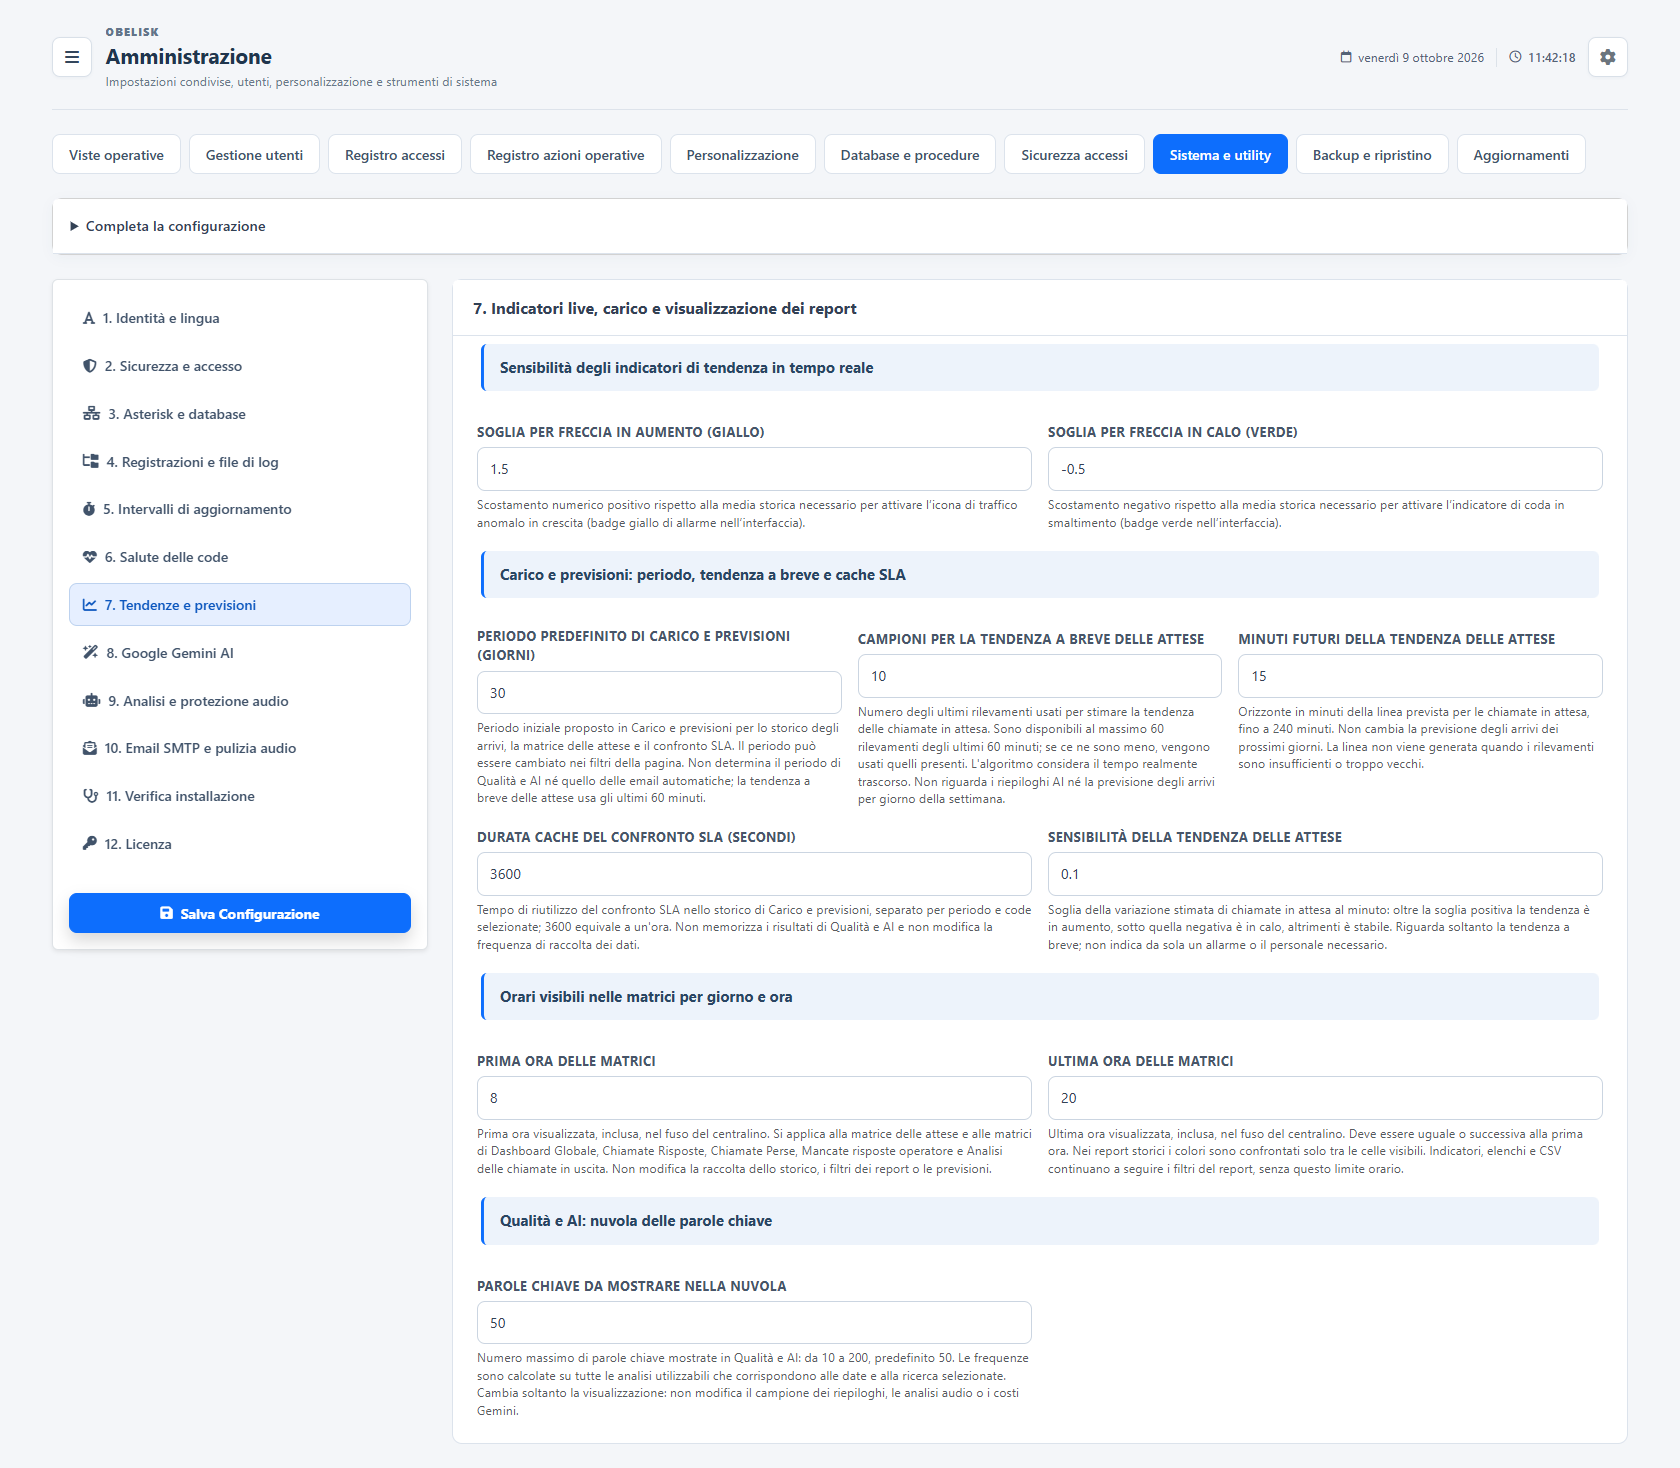Click the stethoscope icon for Verifica installazione

coord(91,796)
